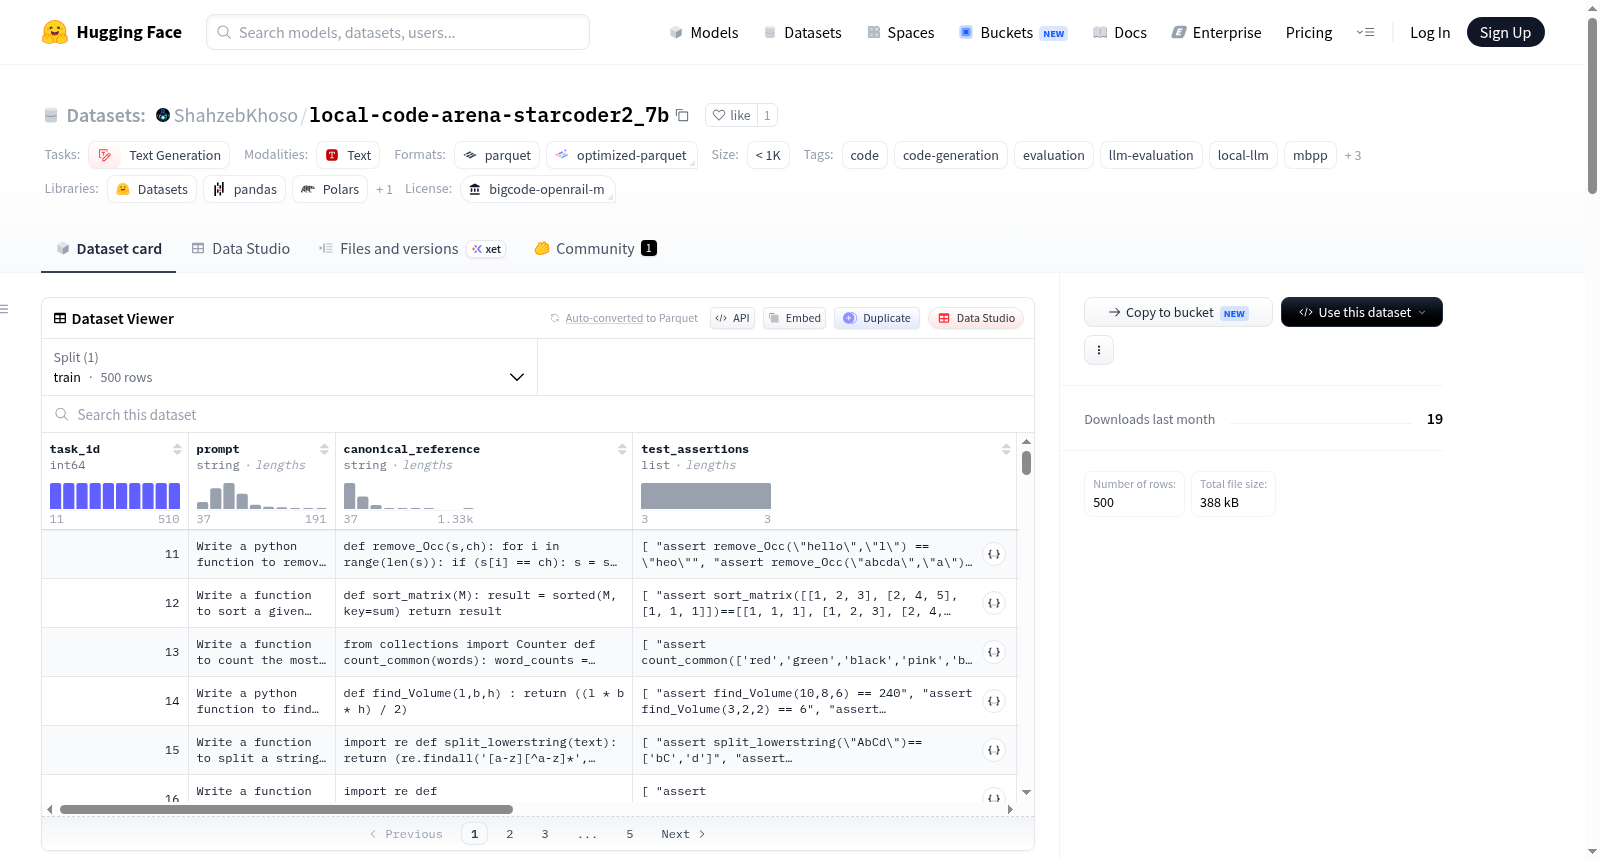This screenshot has height=861, width=1600.
Task: Go to Models in top navigation
Action: (704, 32)
